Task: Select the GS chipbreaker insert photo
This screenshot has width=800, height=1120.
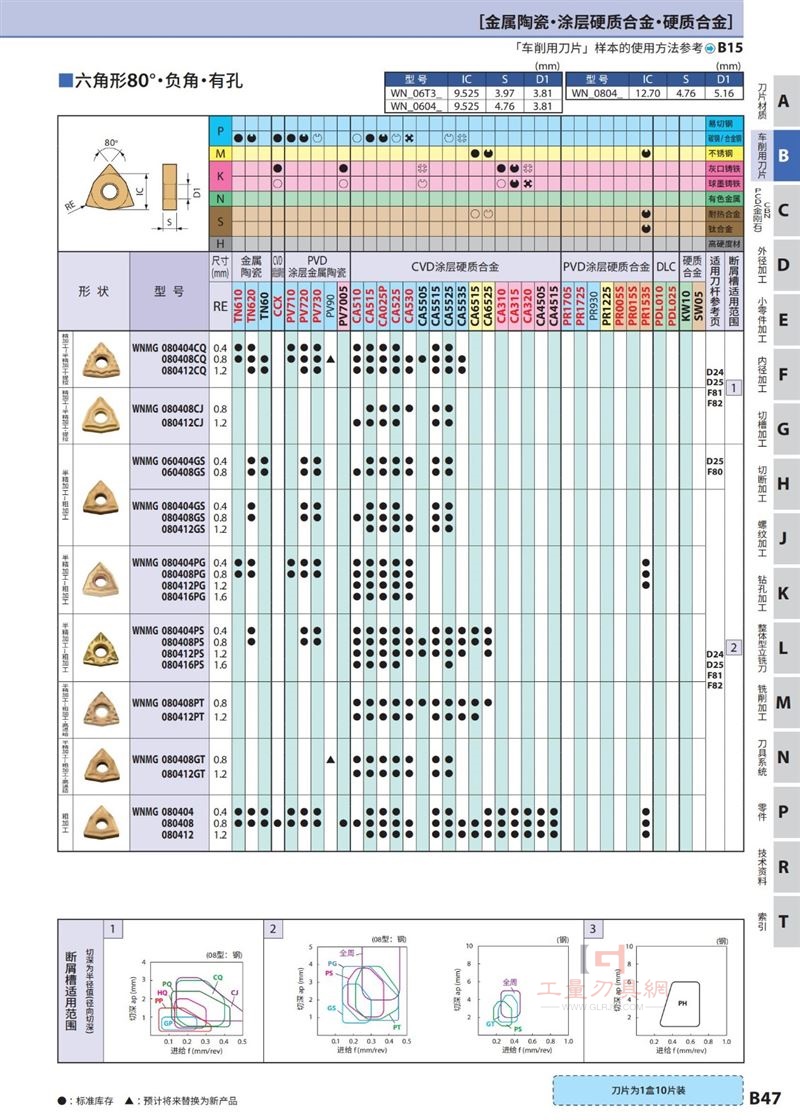Action: click(x=101, y=496)
